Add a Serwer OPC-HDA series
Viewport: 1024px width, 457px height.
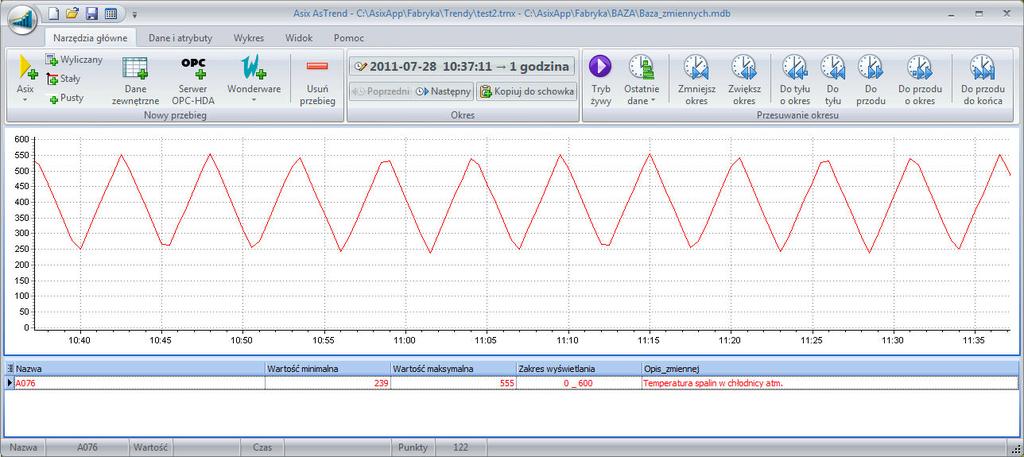tap(193, 80)
